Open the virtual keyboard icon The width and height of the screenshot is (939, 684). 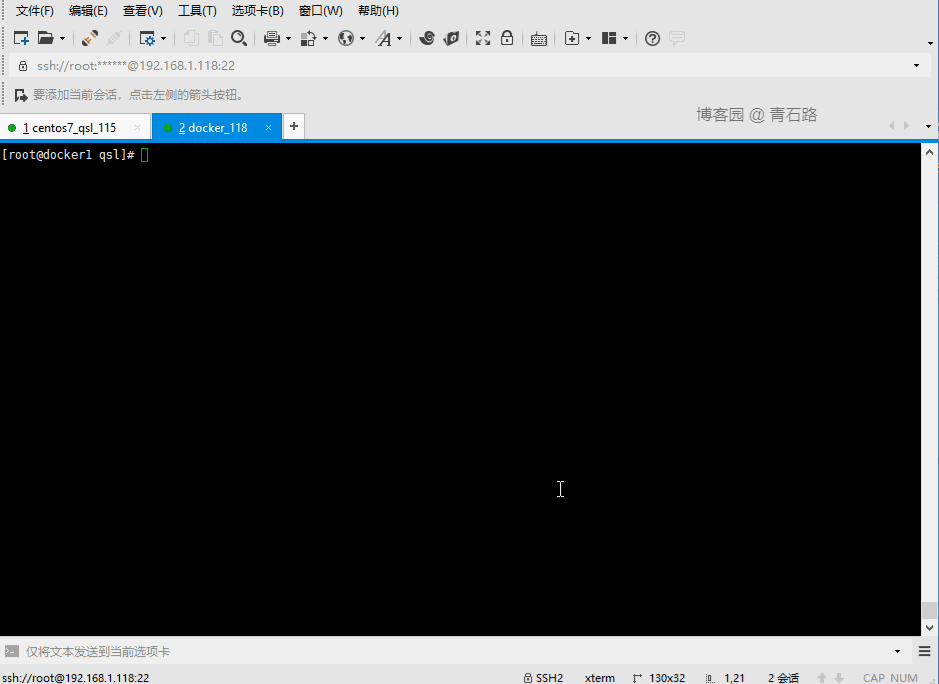tap(538, 39)
